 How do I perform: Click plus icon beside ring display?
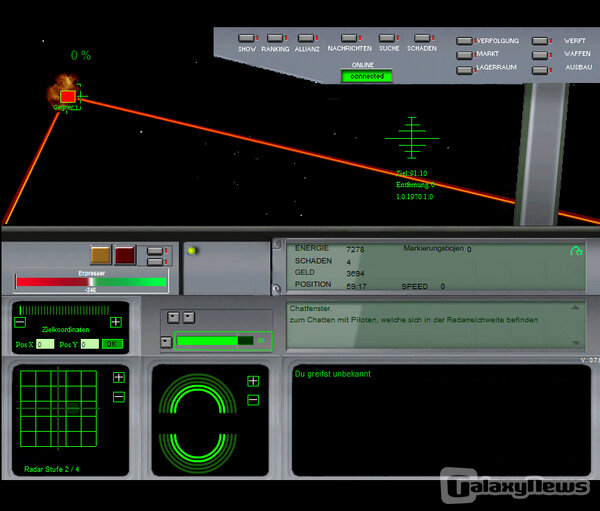[x=253, y=381]
